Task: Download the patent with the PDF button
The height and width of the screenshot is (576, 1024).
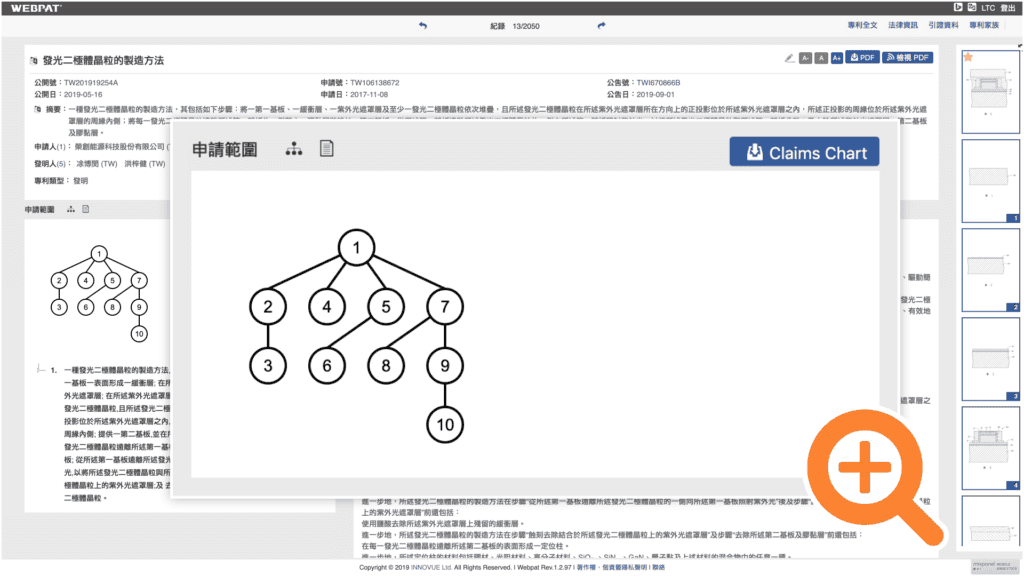Action: [861, 58]
